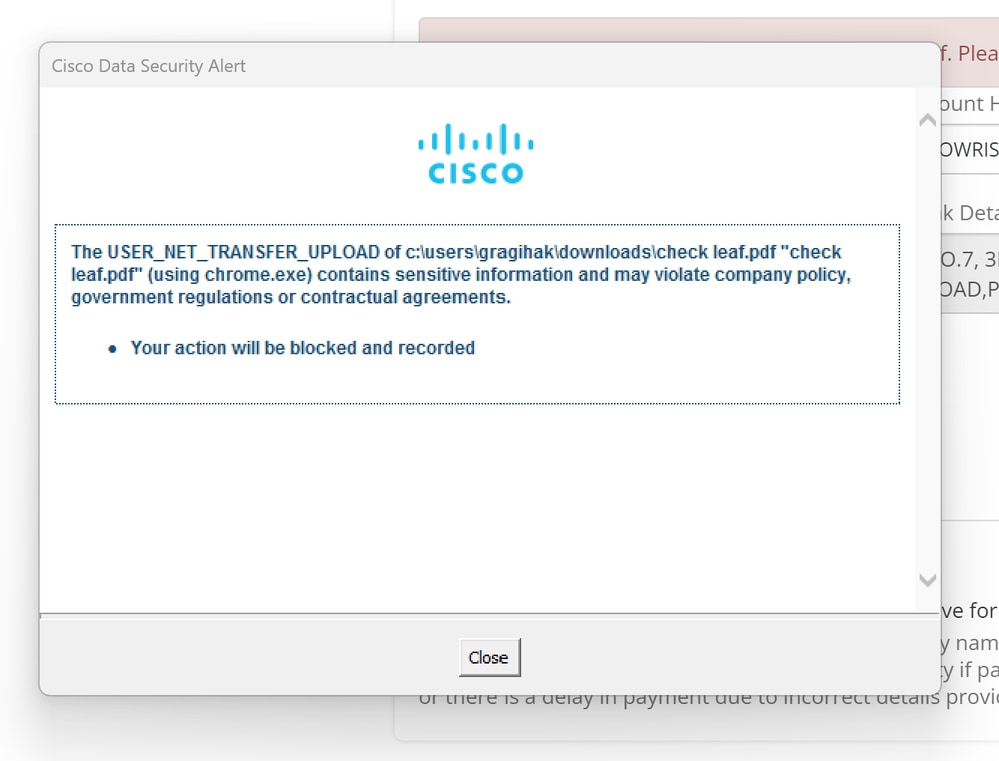Click the scroll up arrow in the dialog
This screenshot has width=999, height=761.
click(928, 120)
